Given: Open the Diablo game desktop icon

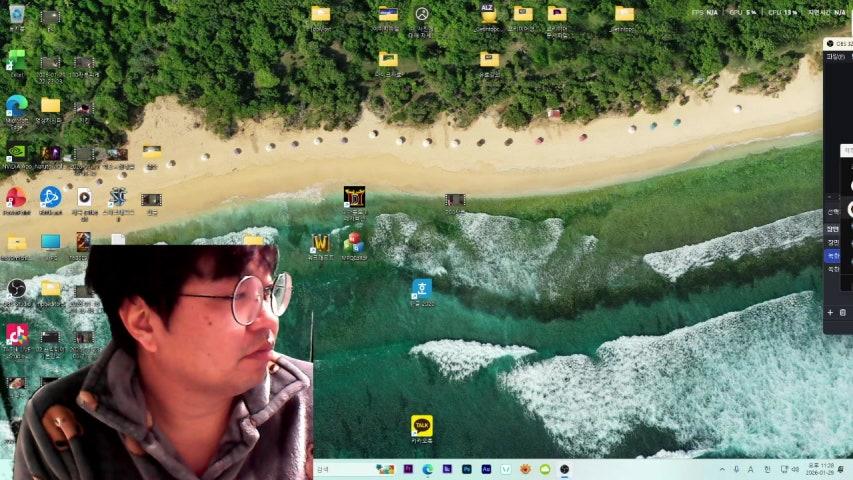Looking at the screenshot, I should click(x=354, y=197).
